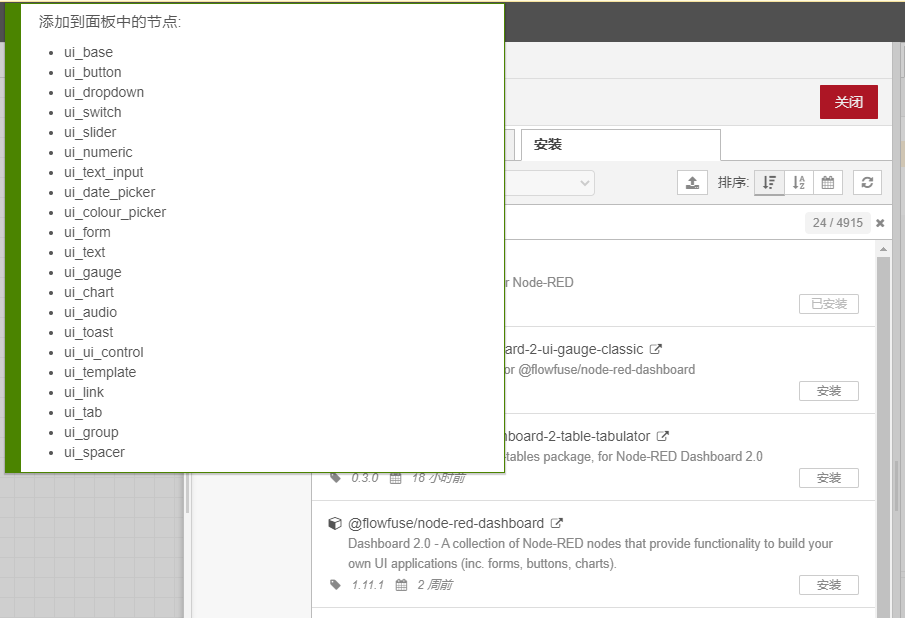Open external link for @flowfuse/node-red-dashboard package
The height and width of the screenshot is (618, 905).
(x=556, y=522)
